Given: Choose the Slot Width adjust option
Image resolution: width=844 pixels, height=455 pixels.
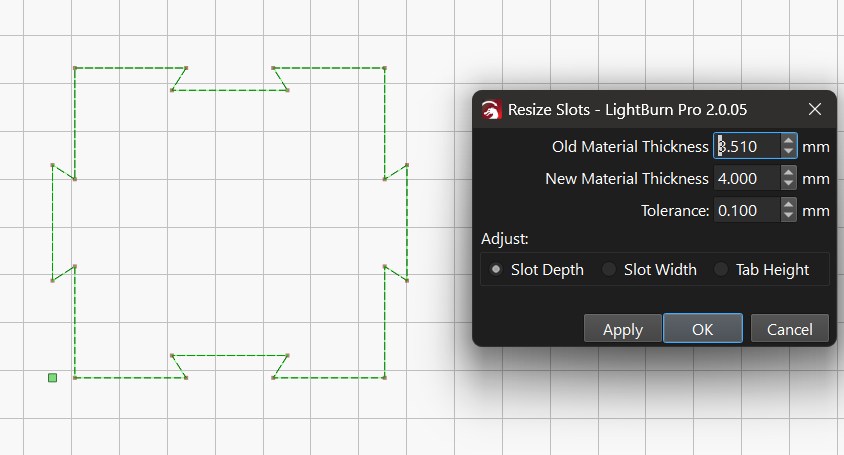Looking at the screenshot, I should click(x=609, y=270).
